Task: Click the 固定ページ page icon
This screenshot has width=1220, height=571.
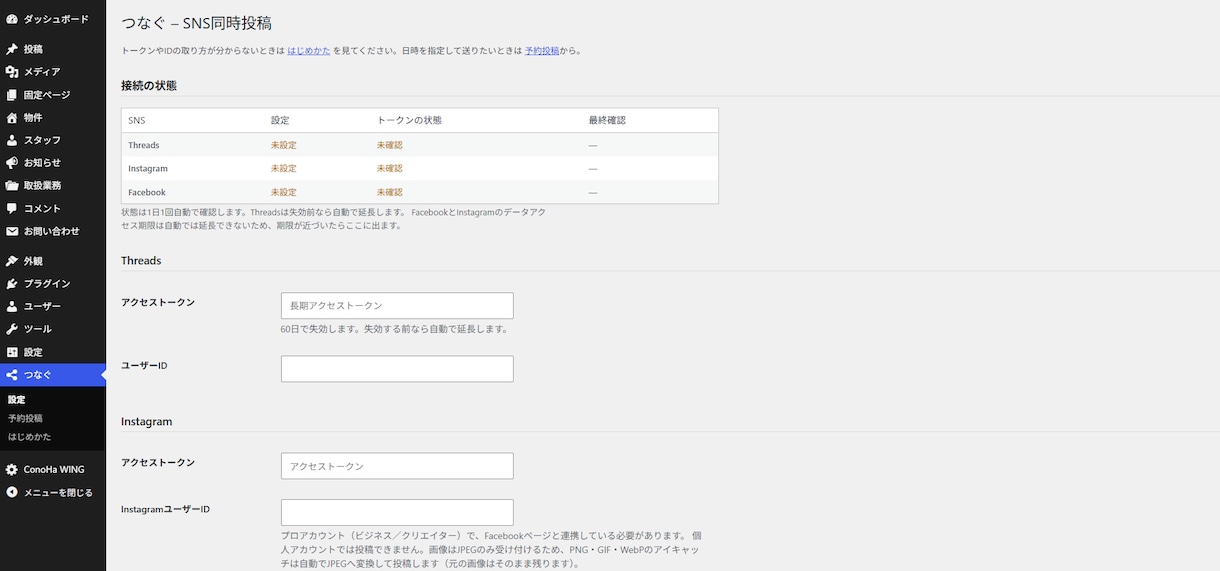Action: click(x=12, y=95)
